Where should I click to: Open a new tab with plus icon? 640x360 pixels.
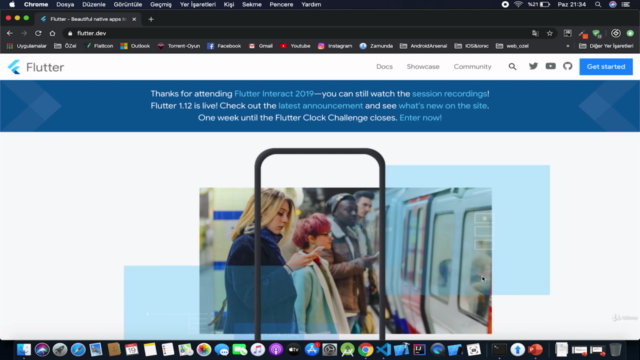[151, 19]
